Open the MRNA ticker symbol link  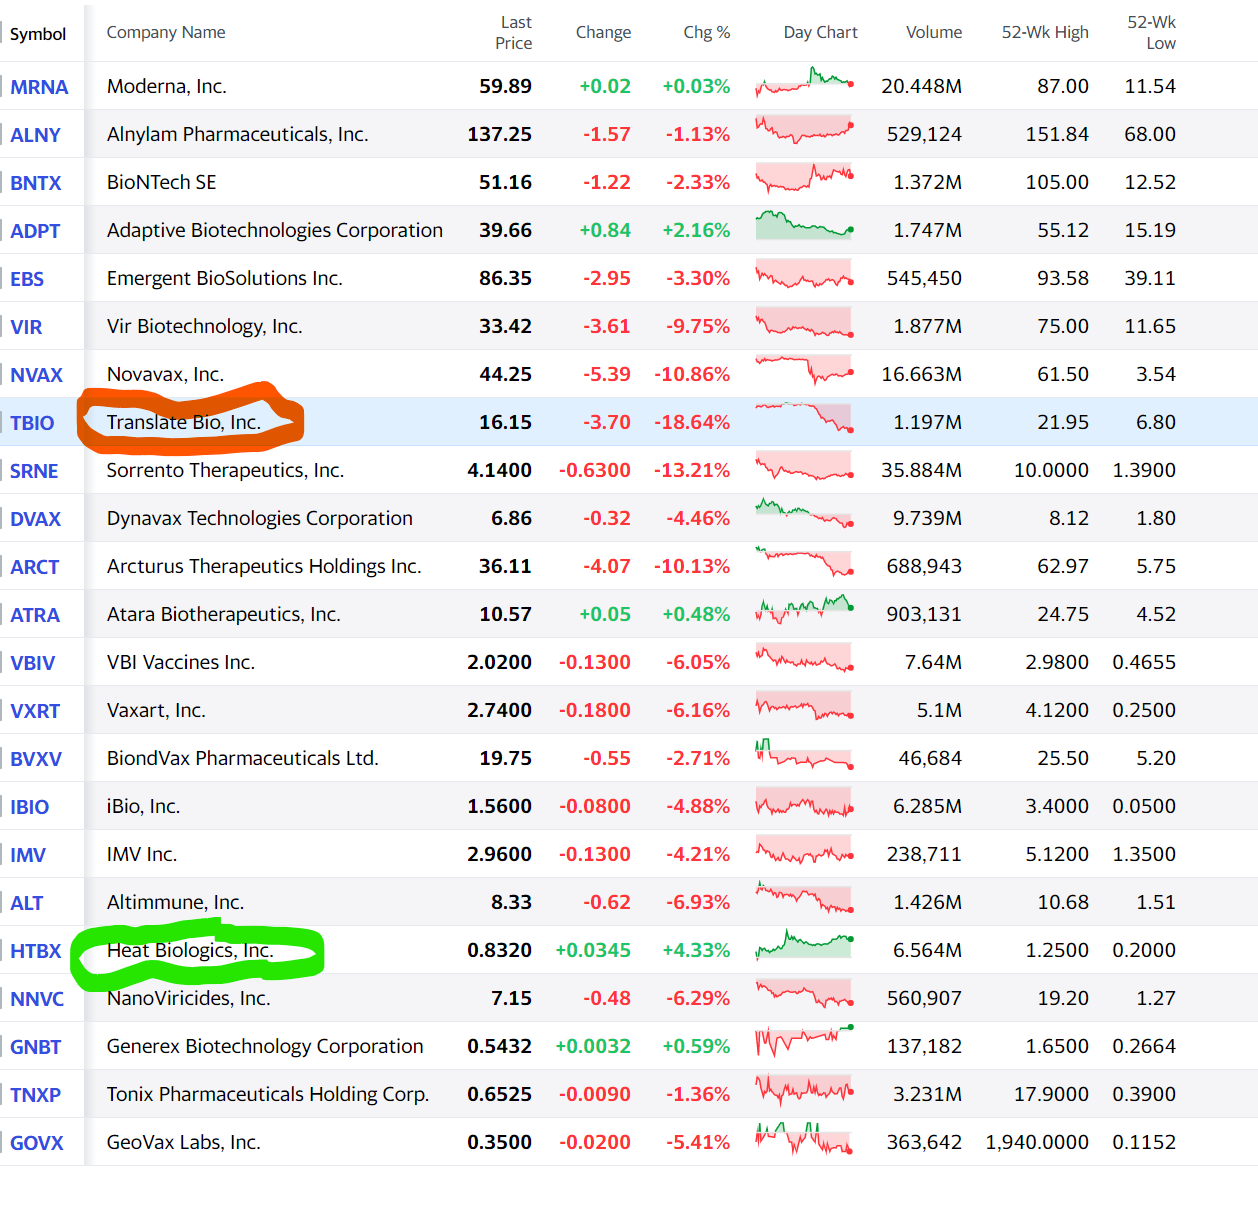pos(39,87)
